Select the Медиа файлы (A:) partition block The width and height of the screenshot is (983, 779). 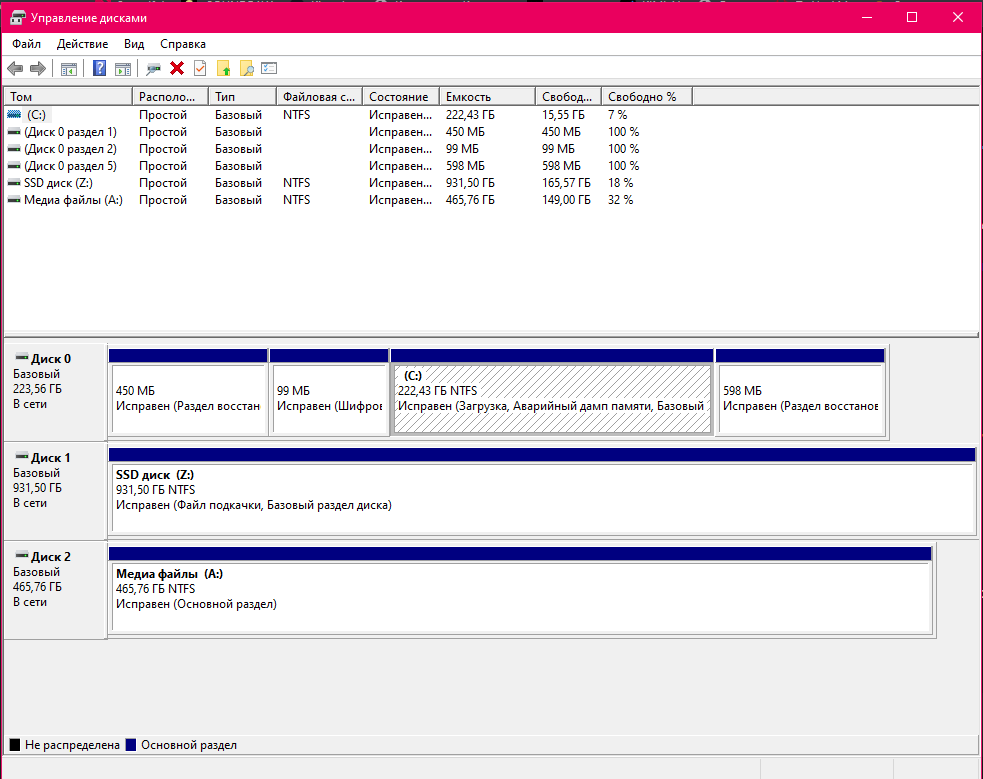point(520,597)
